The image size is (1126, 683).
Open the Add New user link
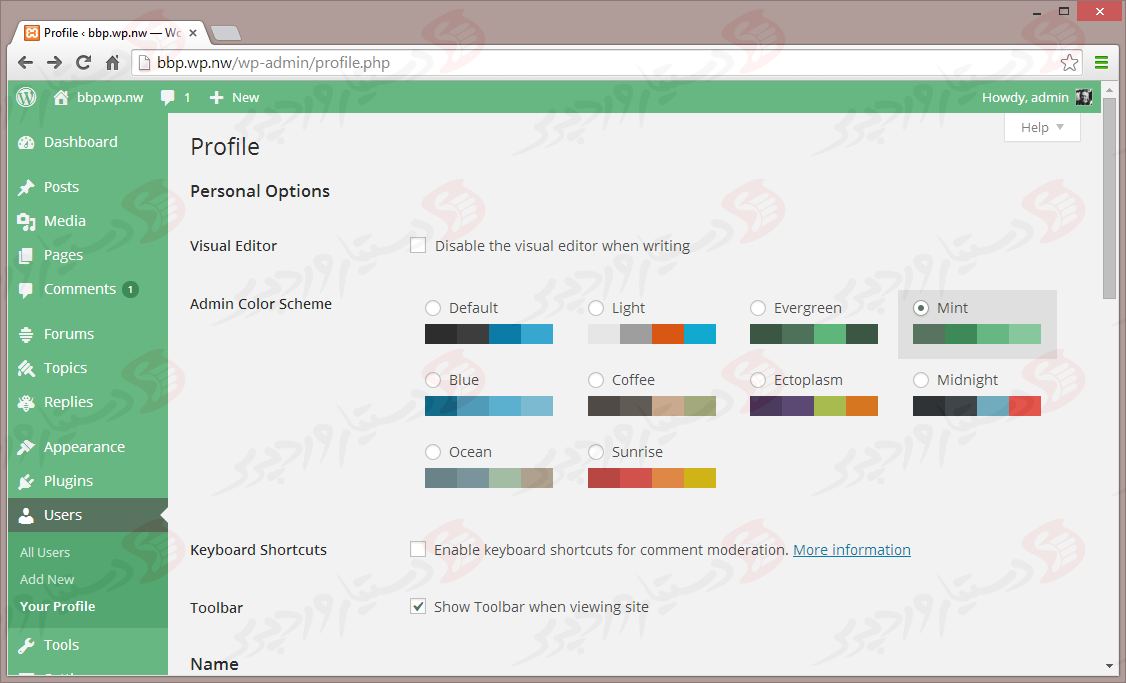pos(47,579)
